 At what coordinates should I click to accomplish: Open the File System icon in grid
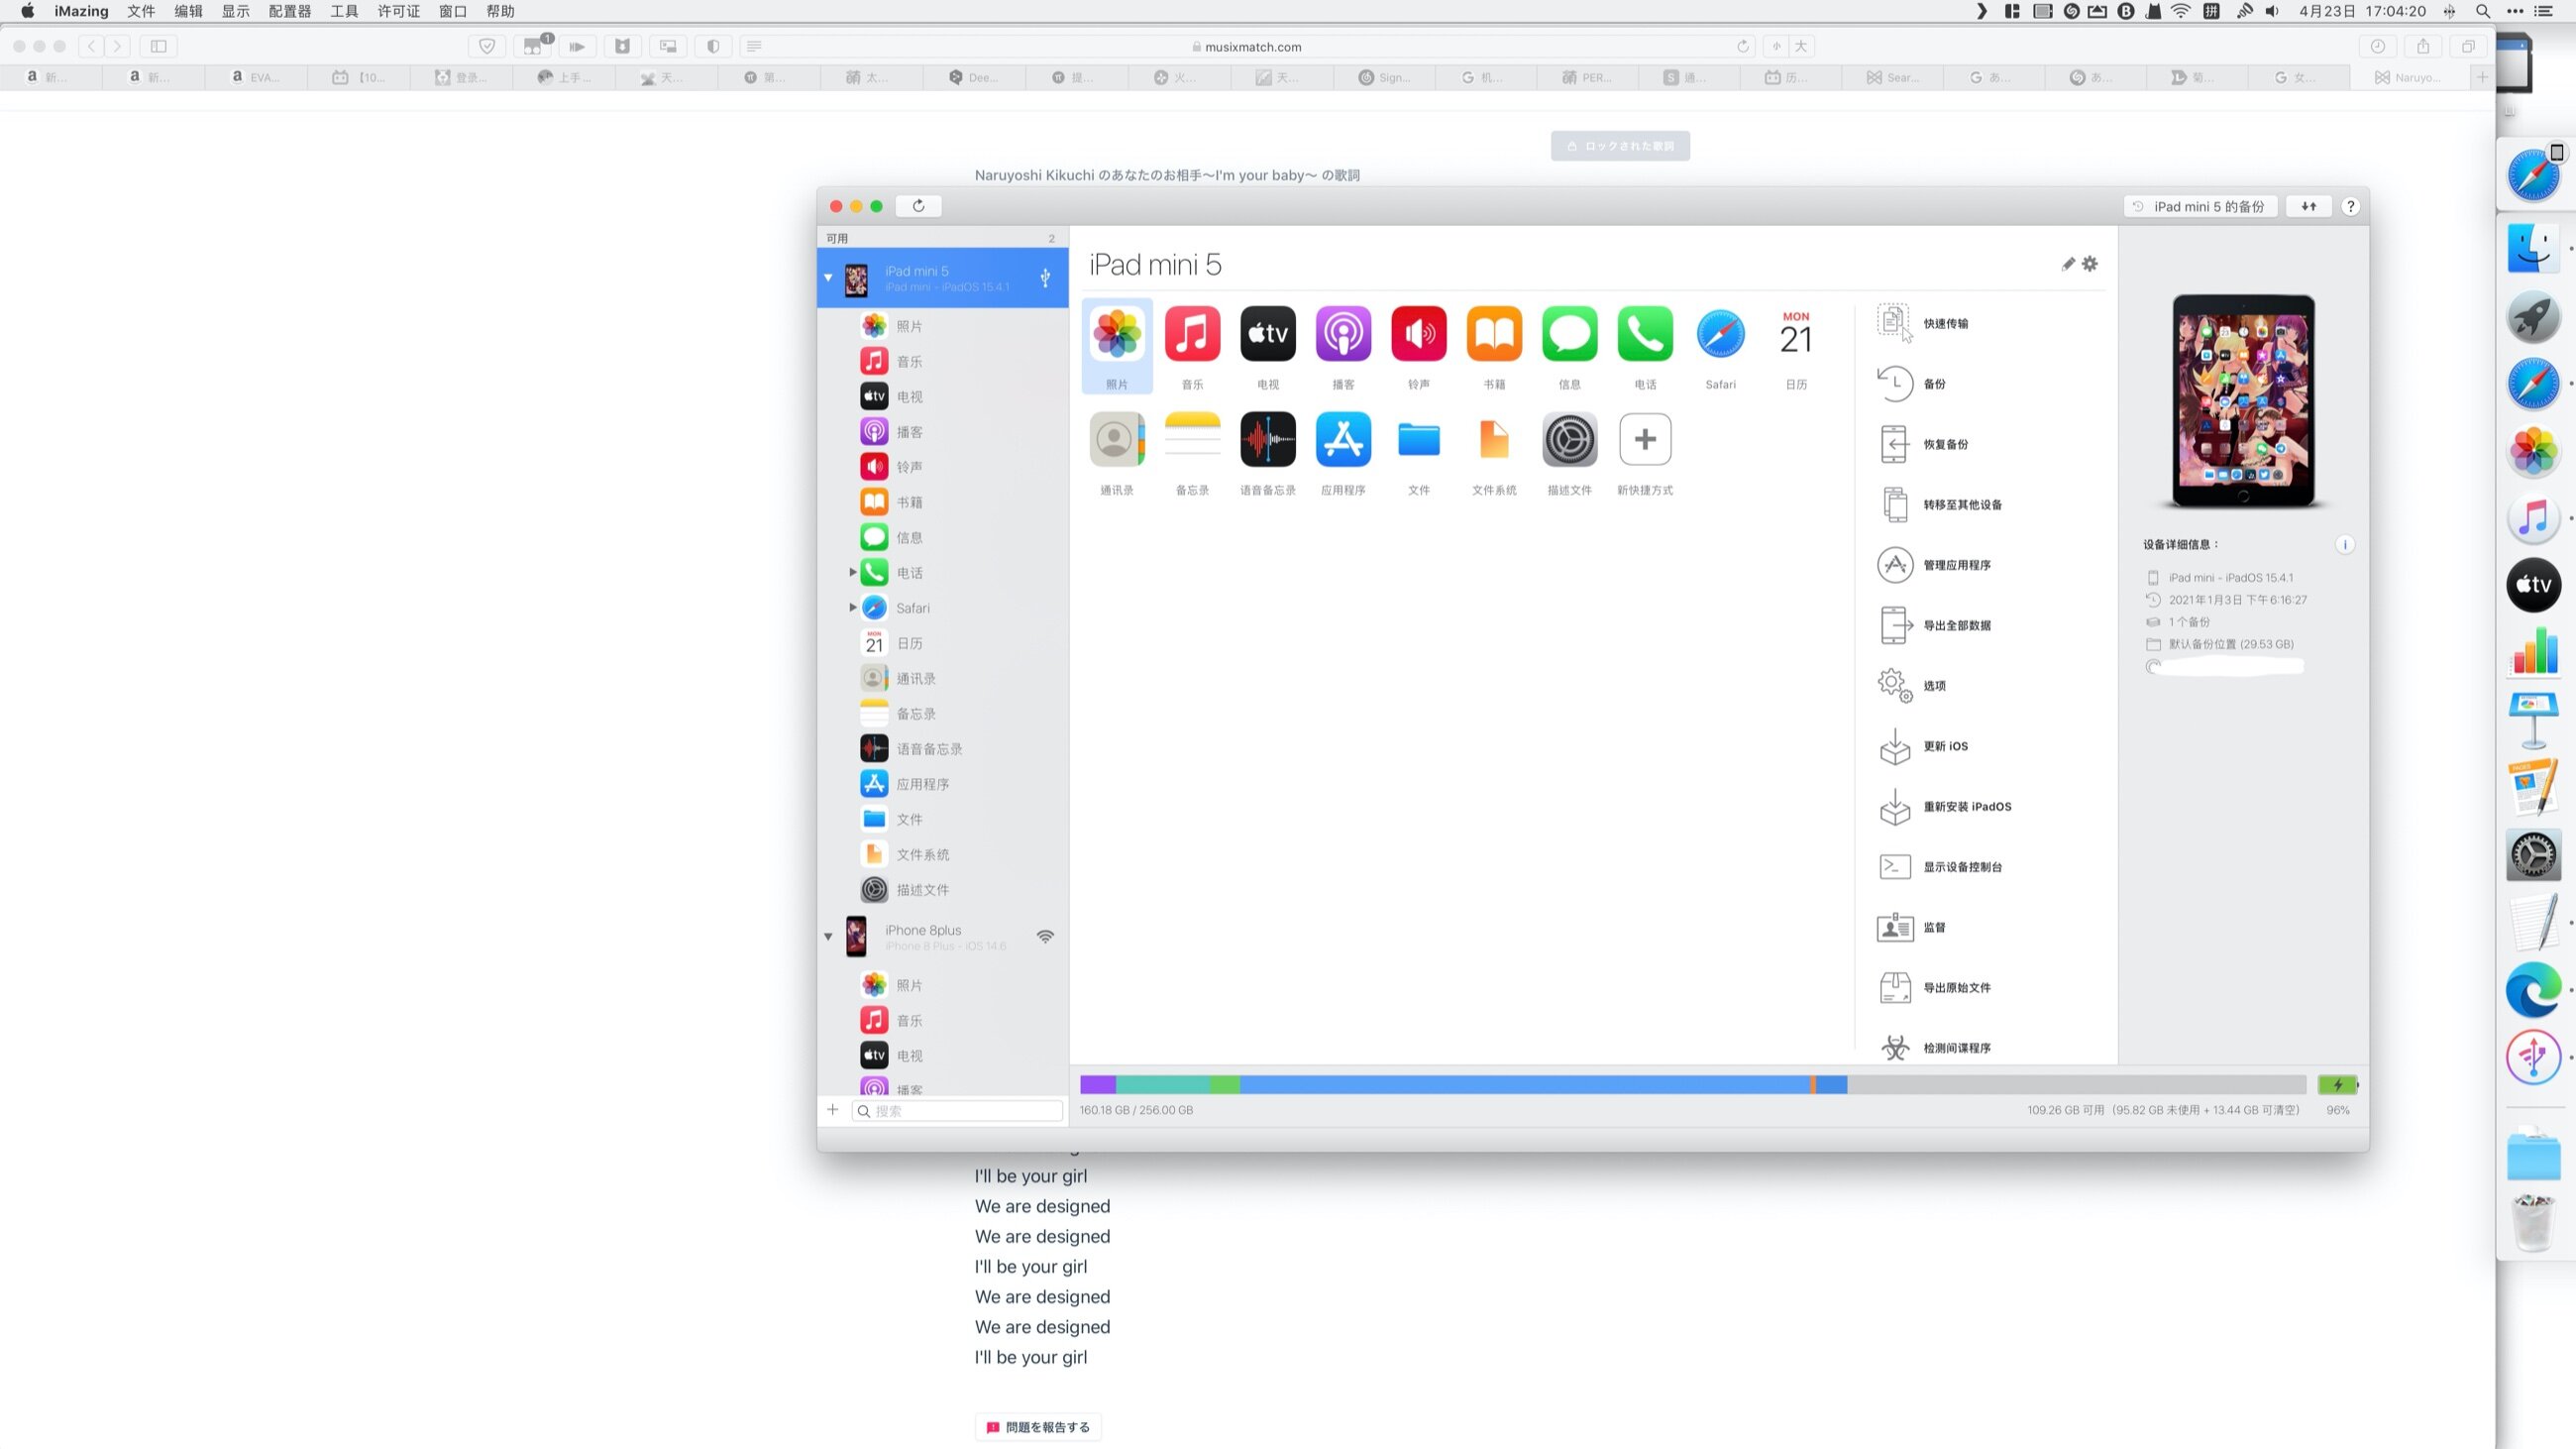[x=1494, y=439]
